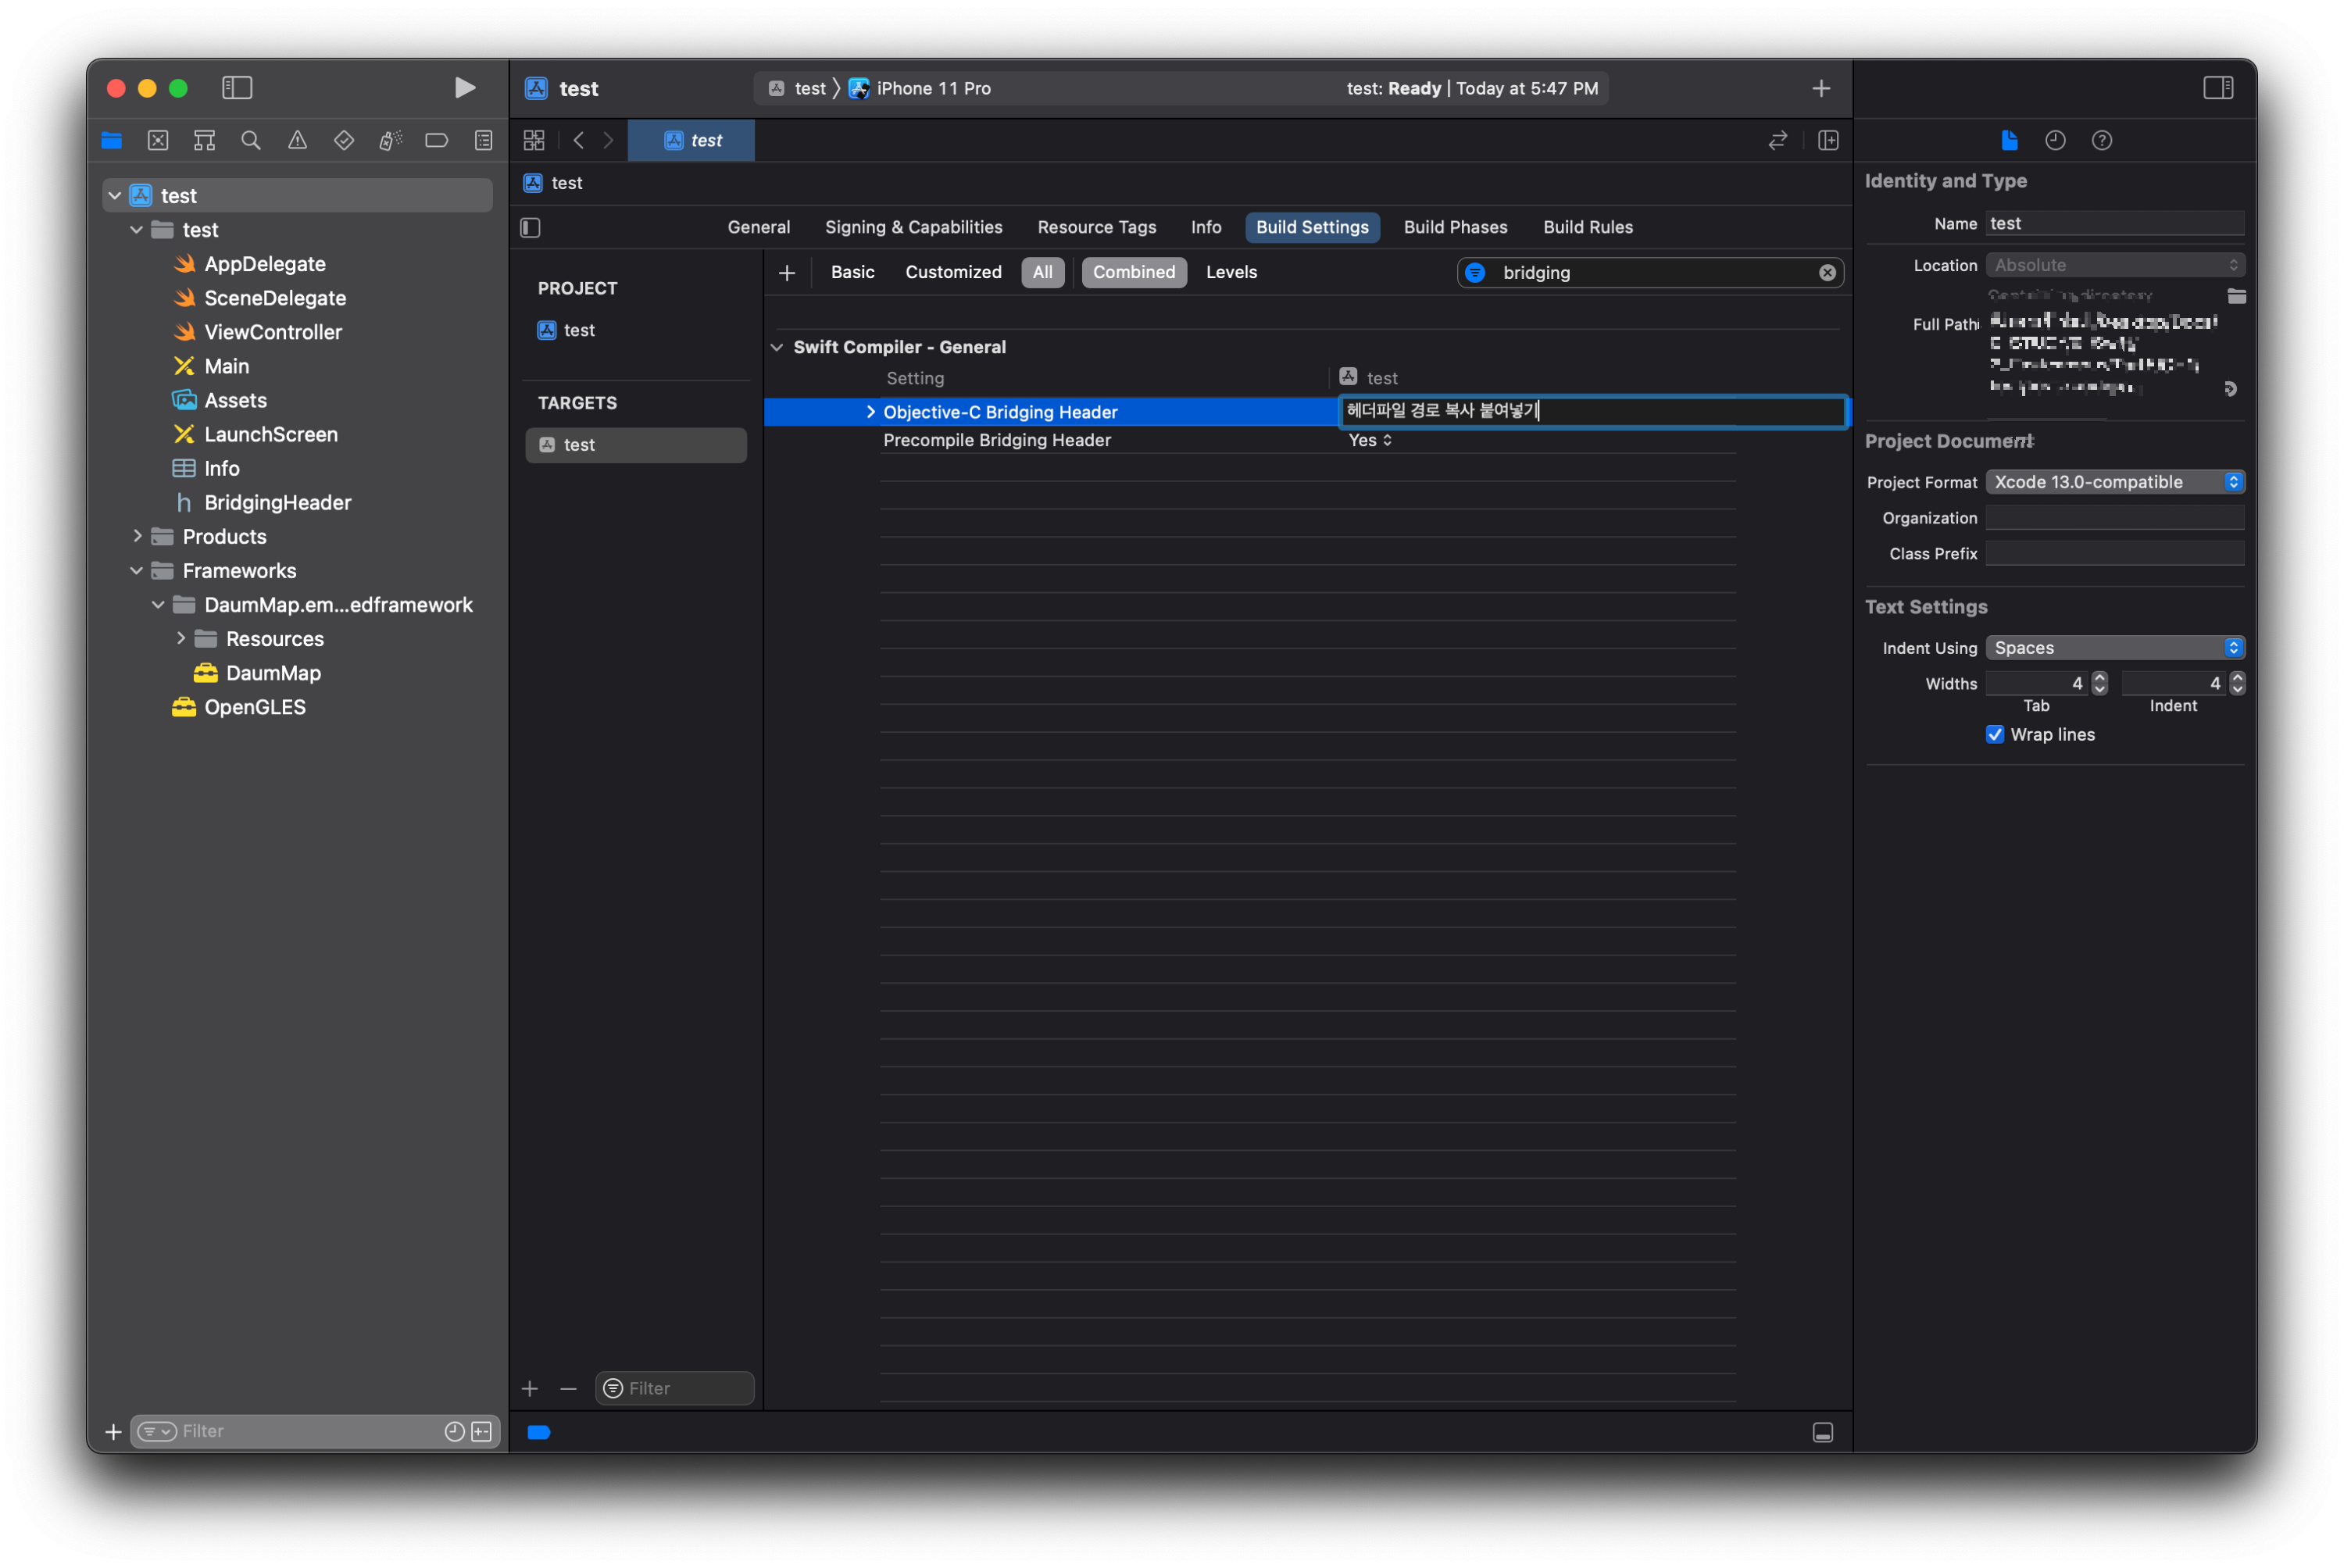Open the Issue navigator warning icon
Image resolution: width=2344 pixels, height=1568 pixels.
[x=297, y=141]
